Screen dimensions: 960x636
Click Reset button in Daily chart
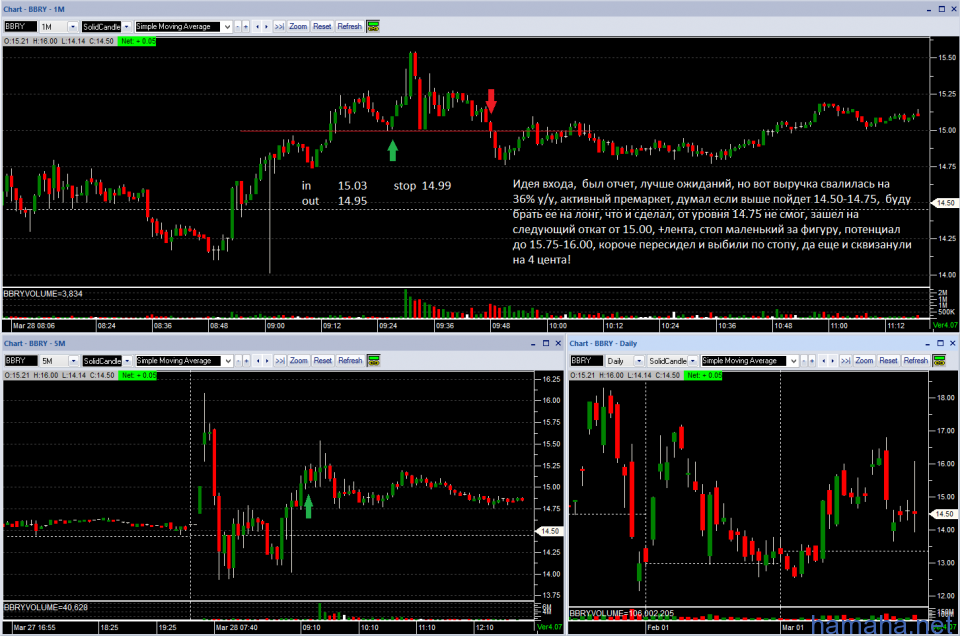point(888,361)
